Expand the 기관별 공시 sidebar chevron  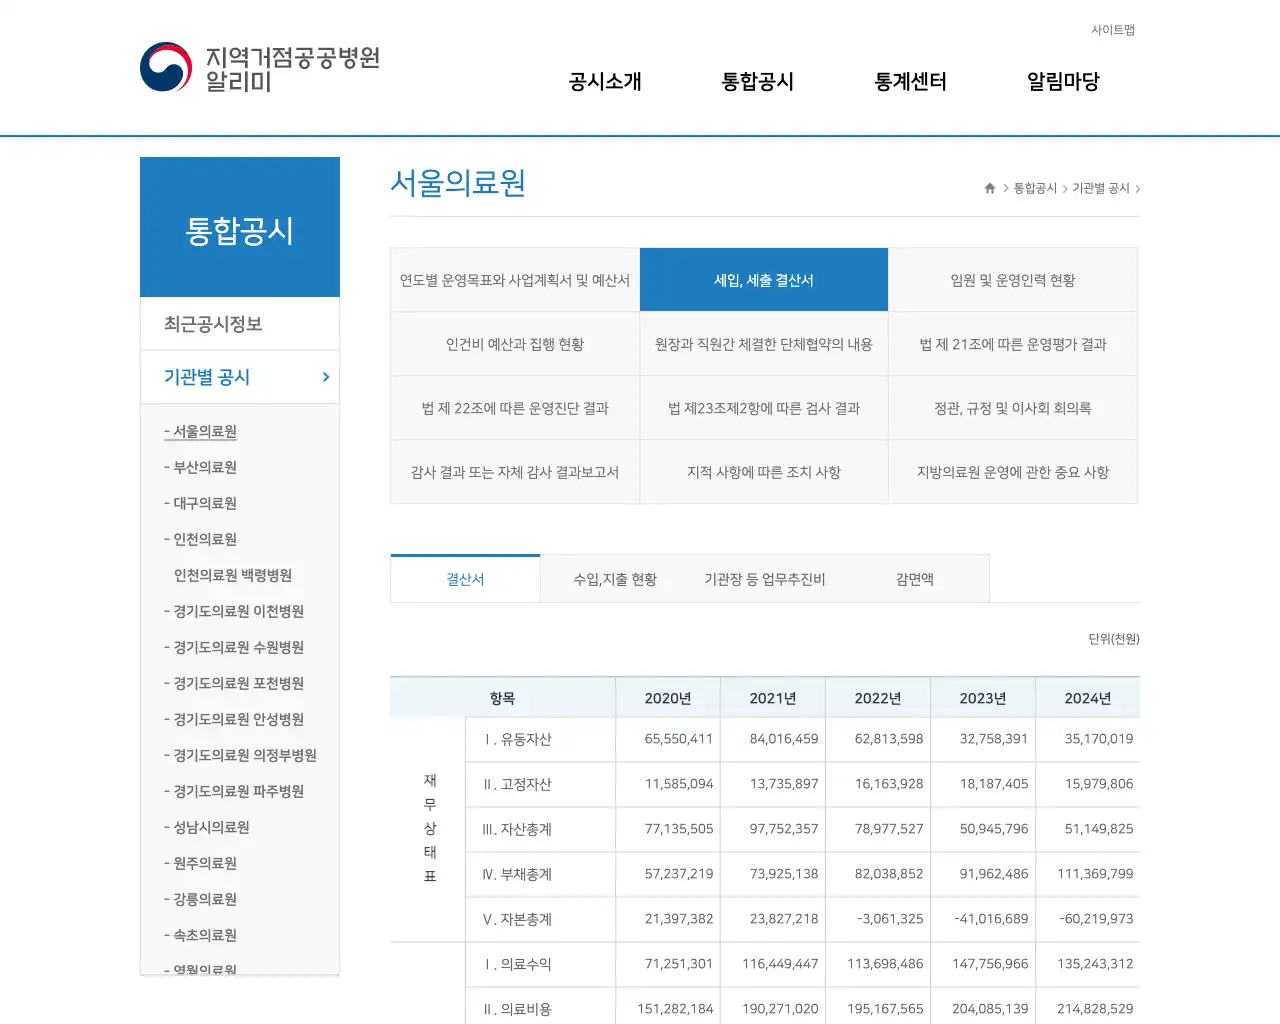point(324,377)
